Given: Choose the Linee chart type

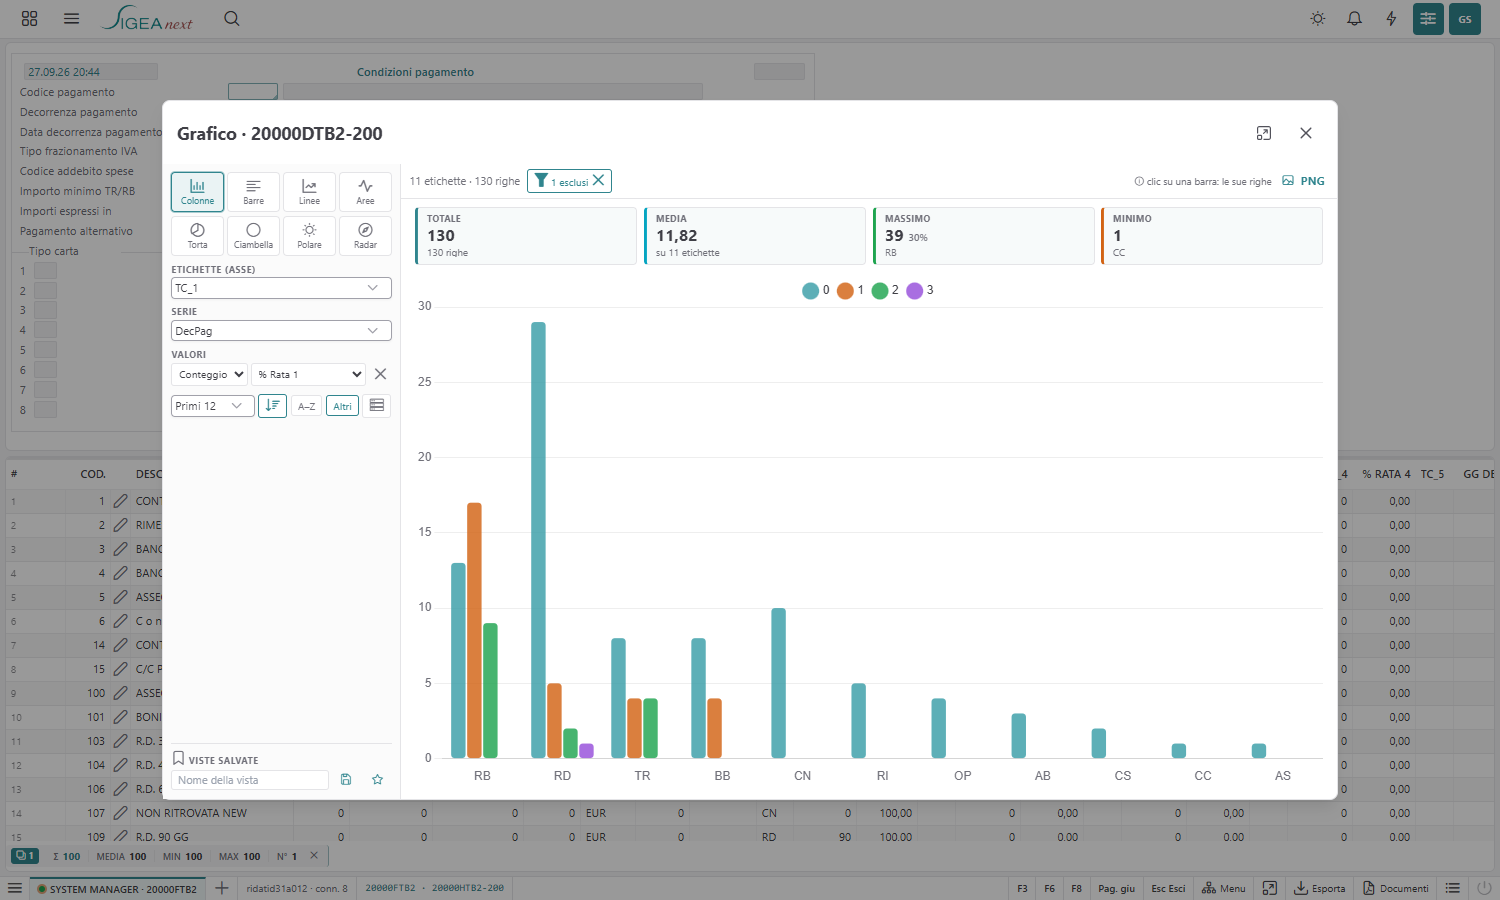Looking at the screenshot, I should (x=309, y=192).
